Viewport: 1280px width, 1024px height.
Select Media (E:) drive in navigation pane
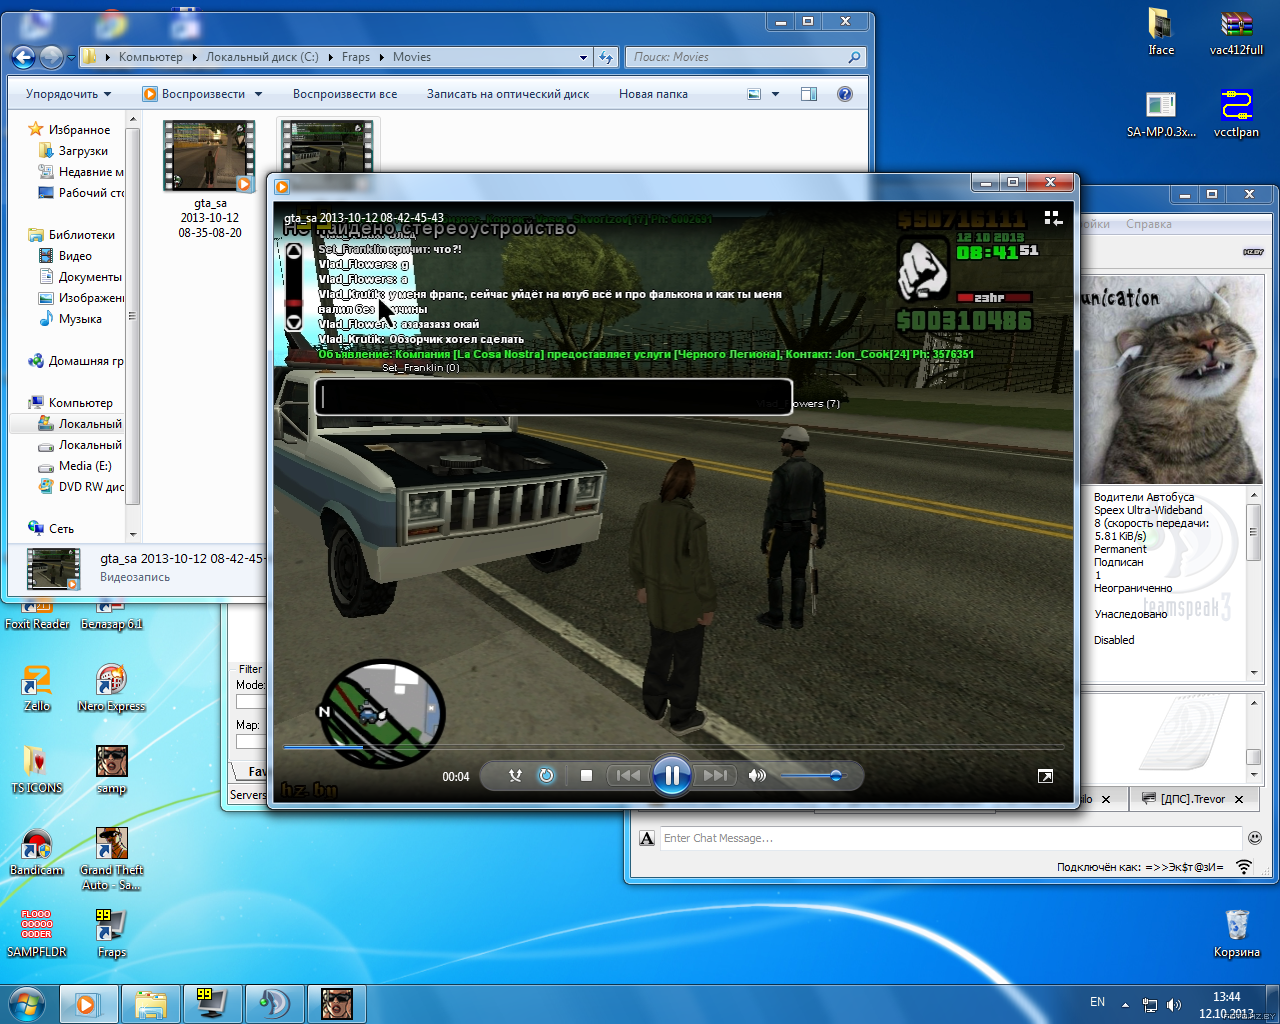[85, 466]
